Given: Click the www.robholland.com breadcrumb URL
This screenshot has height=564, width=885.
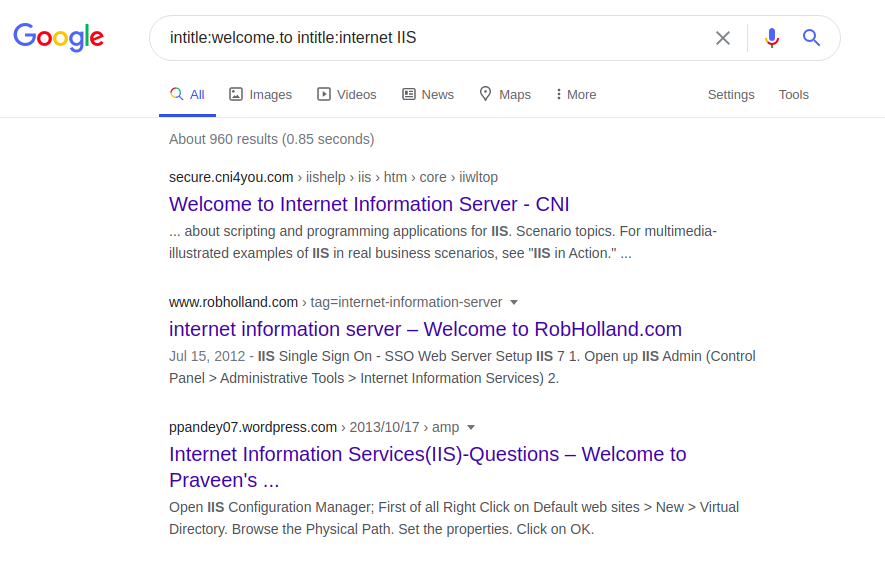Looking at the screenshot, I should pyautogui.click(x=234, y=302).
